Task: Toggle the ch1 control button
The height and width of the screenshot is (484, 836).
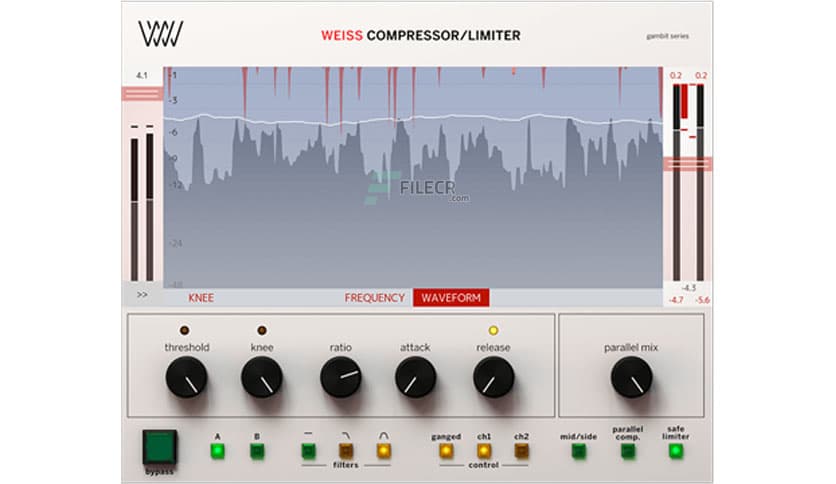Action: coord(484,451)
